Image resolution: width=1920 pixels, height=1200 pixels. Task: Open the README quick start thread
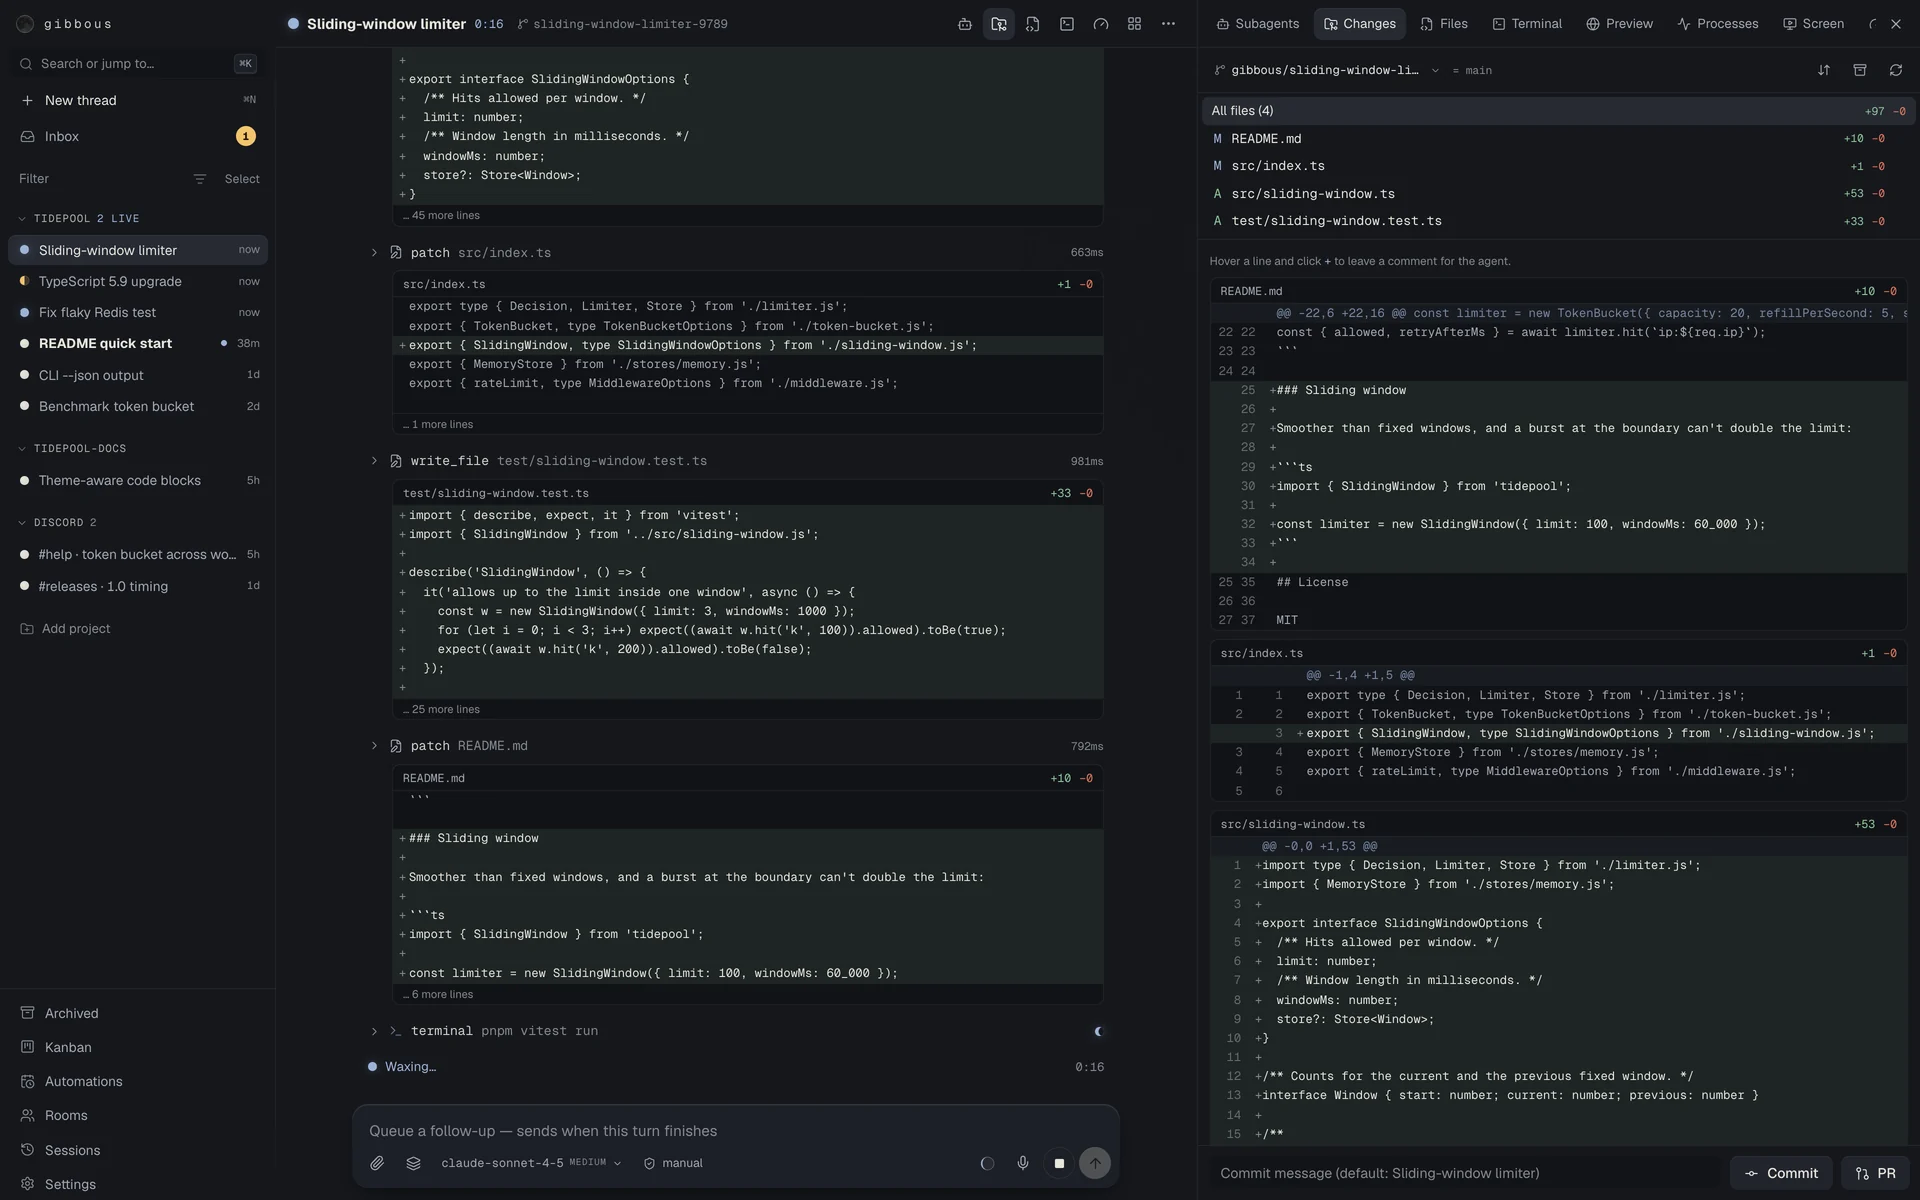pyautogui.click(x=138, y=343)
